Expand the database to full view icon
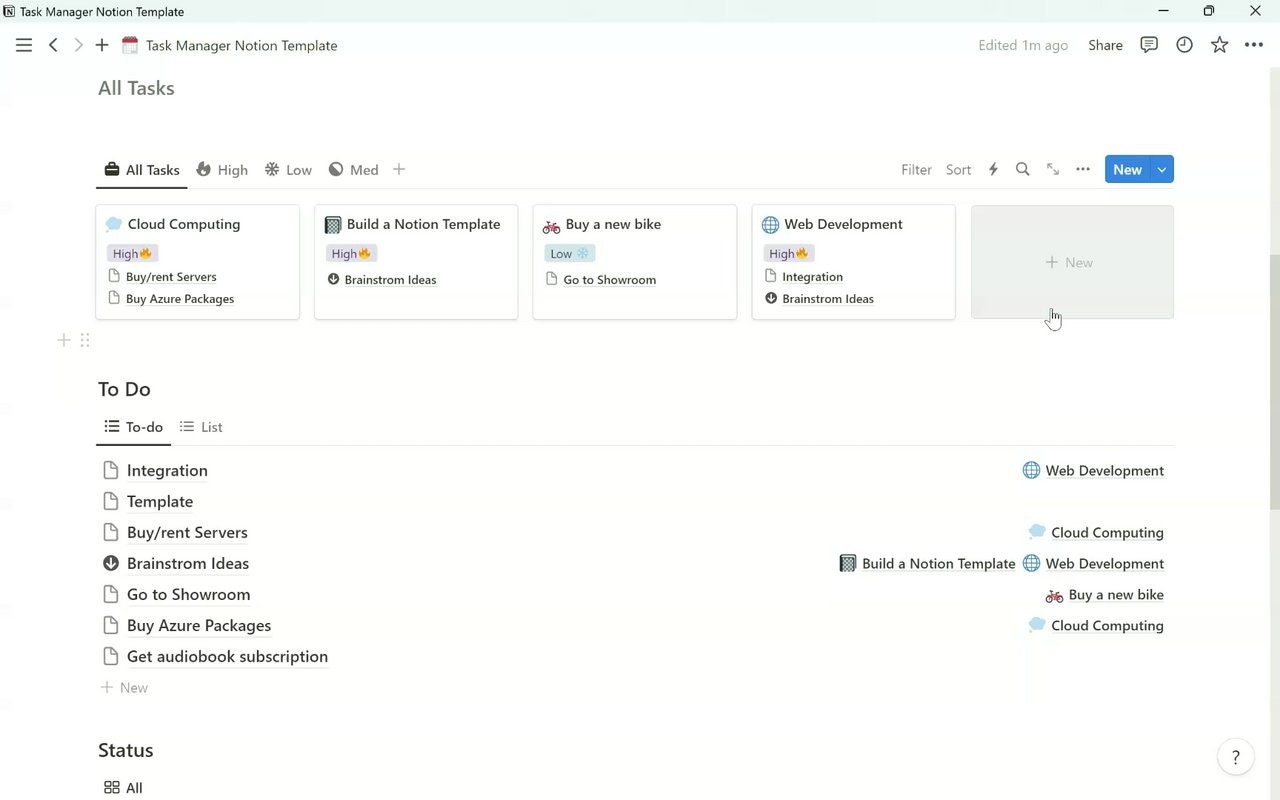This screenshot has height=800, width=1280. pos(1052,169)
